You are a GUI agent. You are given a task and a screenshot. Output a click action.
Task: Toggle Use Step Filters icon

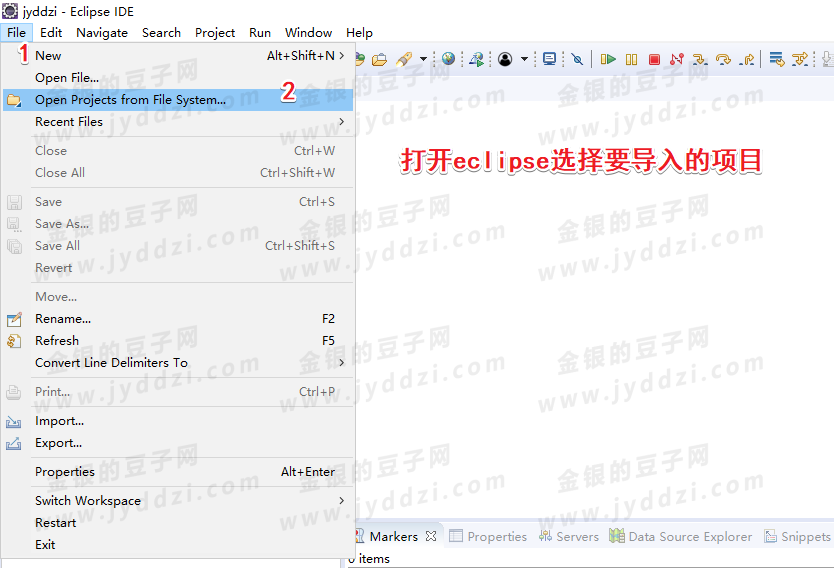click(799, 59)
